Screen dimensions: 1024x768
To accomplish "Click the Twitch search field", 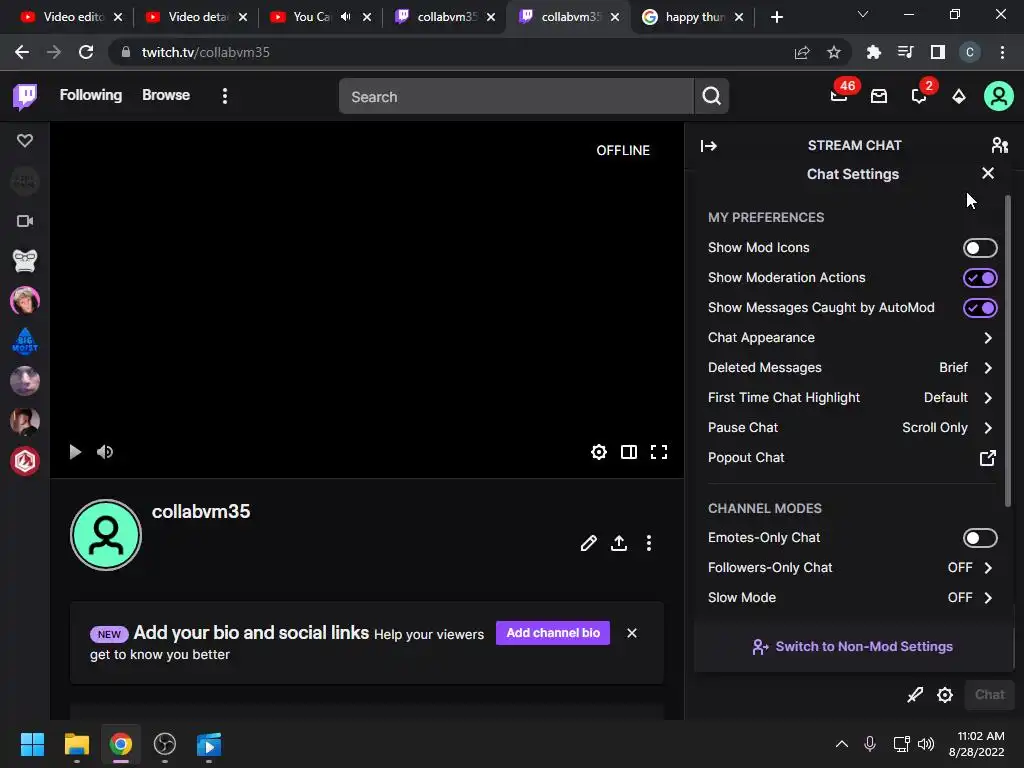I will (516, 97).
